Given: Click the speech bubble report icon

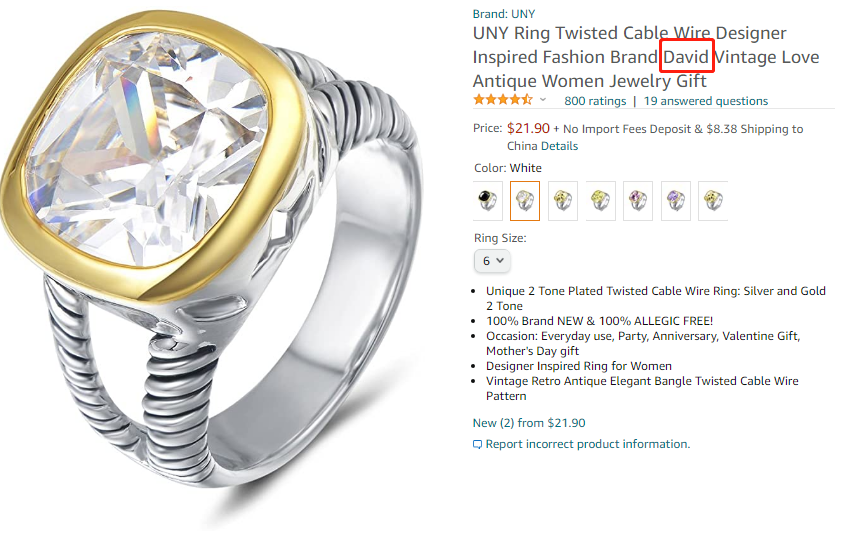Looking at the screenshot, I should click(478, 444).
